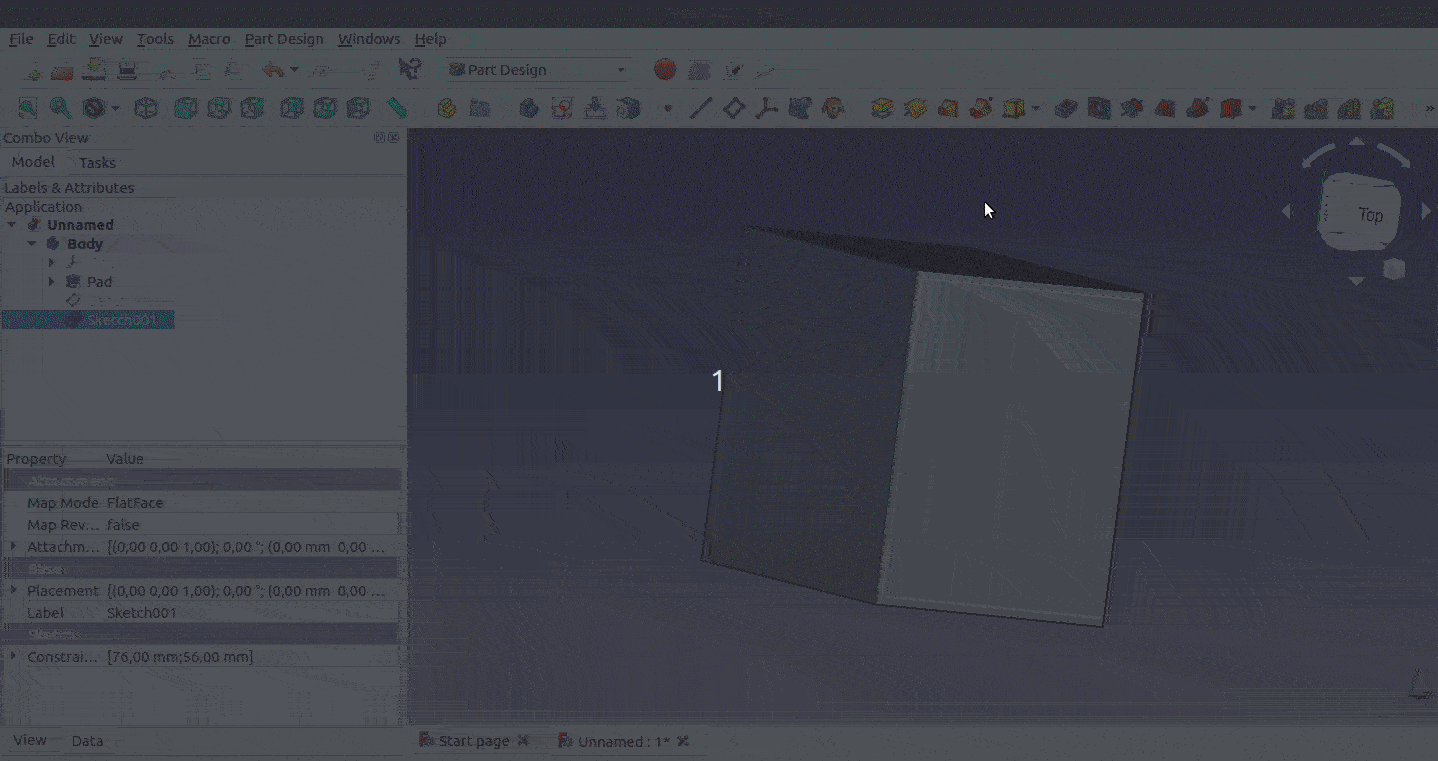Click the Fit Selection magnifier icon
Image resolution: width=1438 pixels, height=761 pixels.
click(61, 108)
